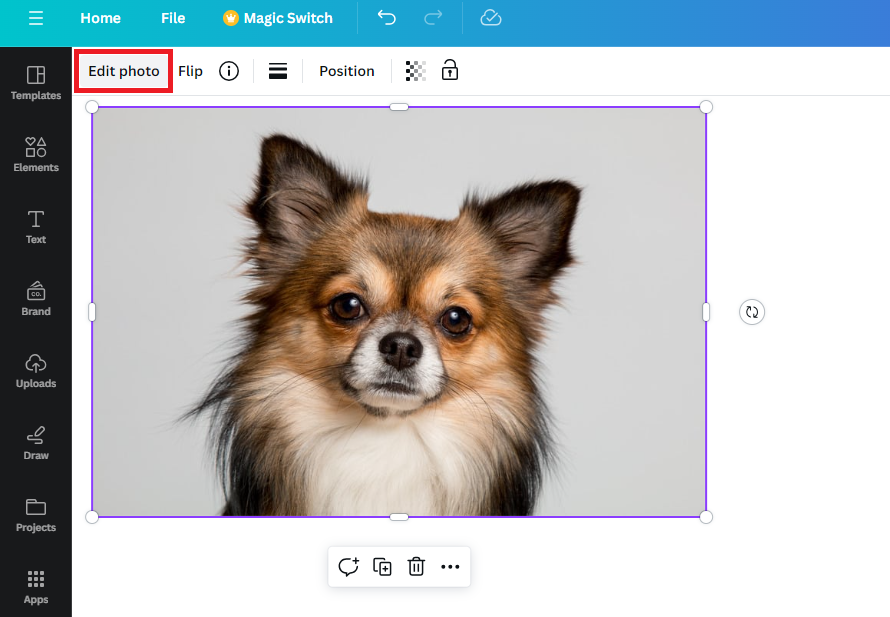Click bottom-left corner resize handle
890x617 pixels.
coord(92,517)
